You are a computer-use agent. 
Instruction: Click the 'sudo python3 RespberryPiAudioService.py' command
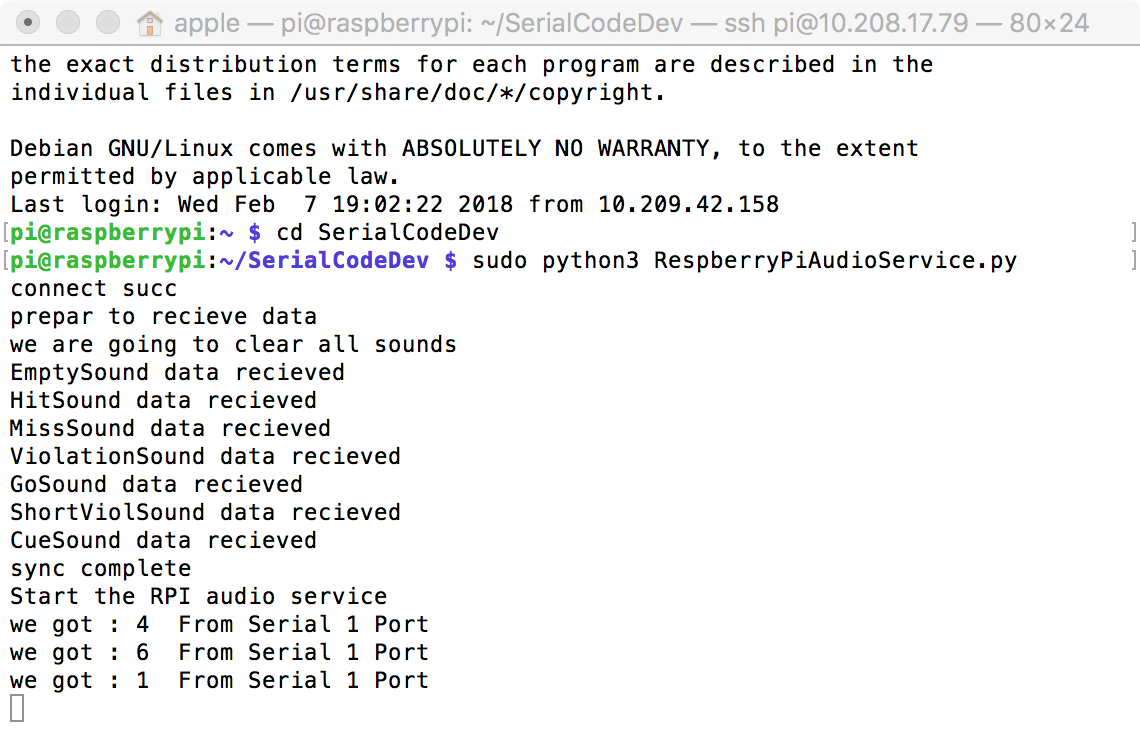(744, 261)
